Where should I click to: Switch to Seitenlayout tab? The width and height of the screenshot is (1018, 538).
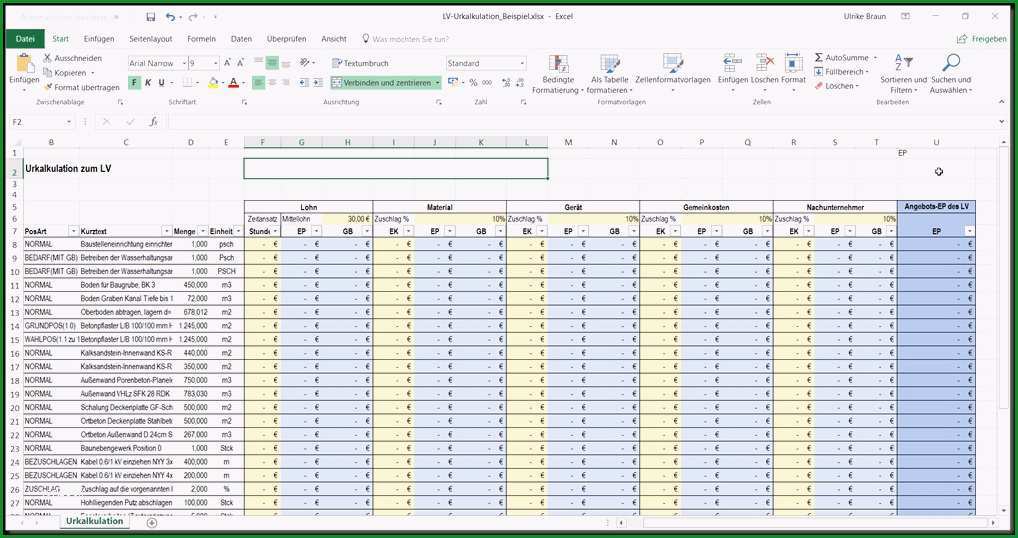pyautogui.click(x=151, y=39)
